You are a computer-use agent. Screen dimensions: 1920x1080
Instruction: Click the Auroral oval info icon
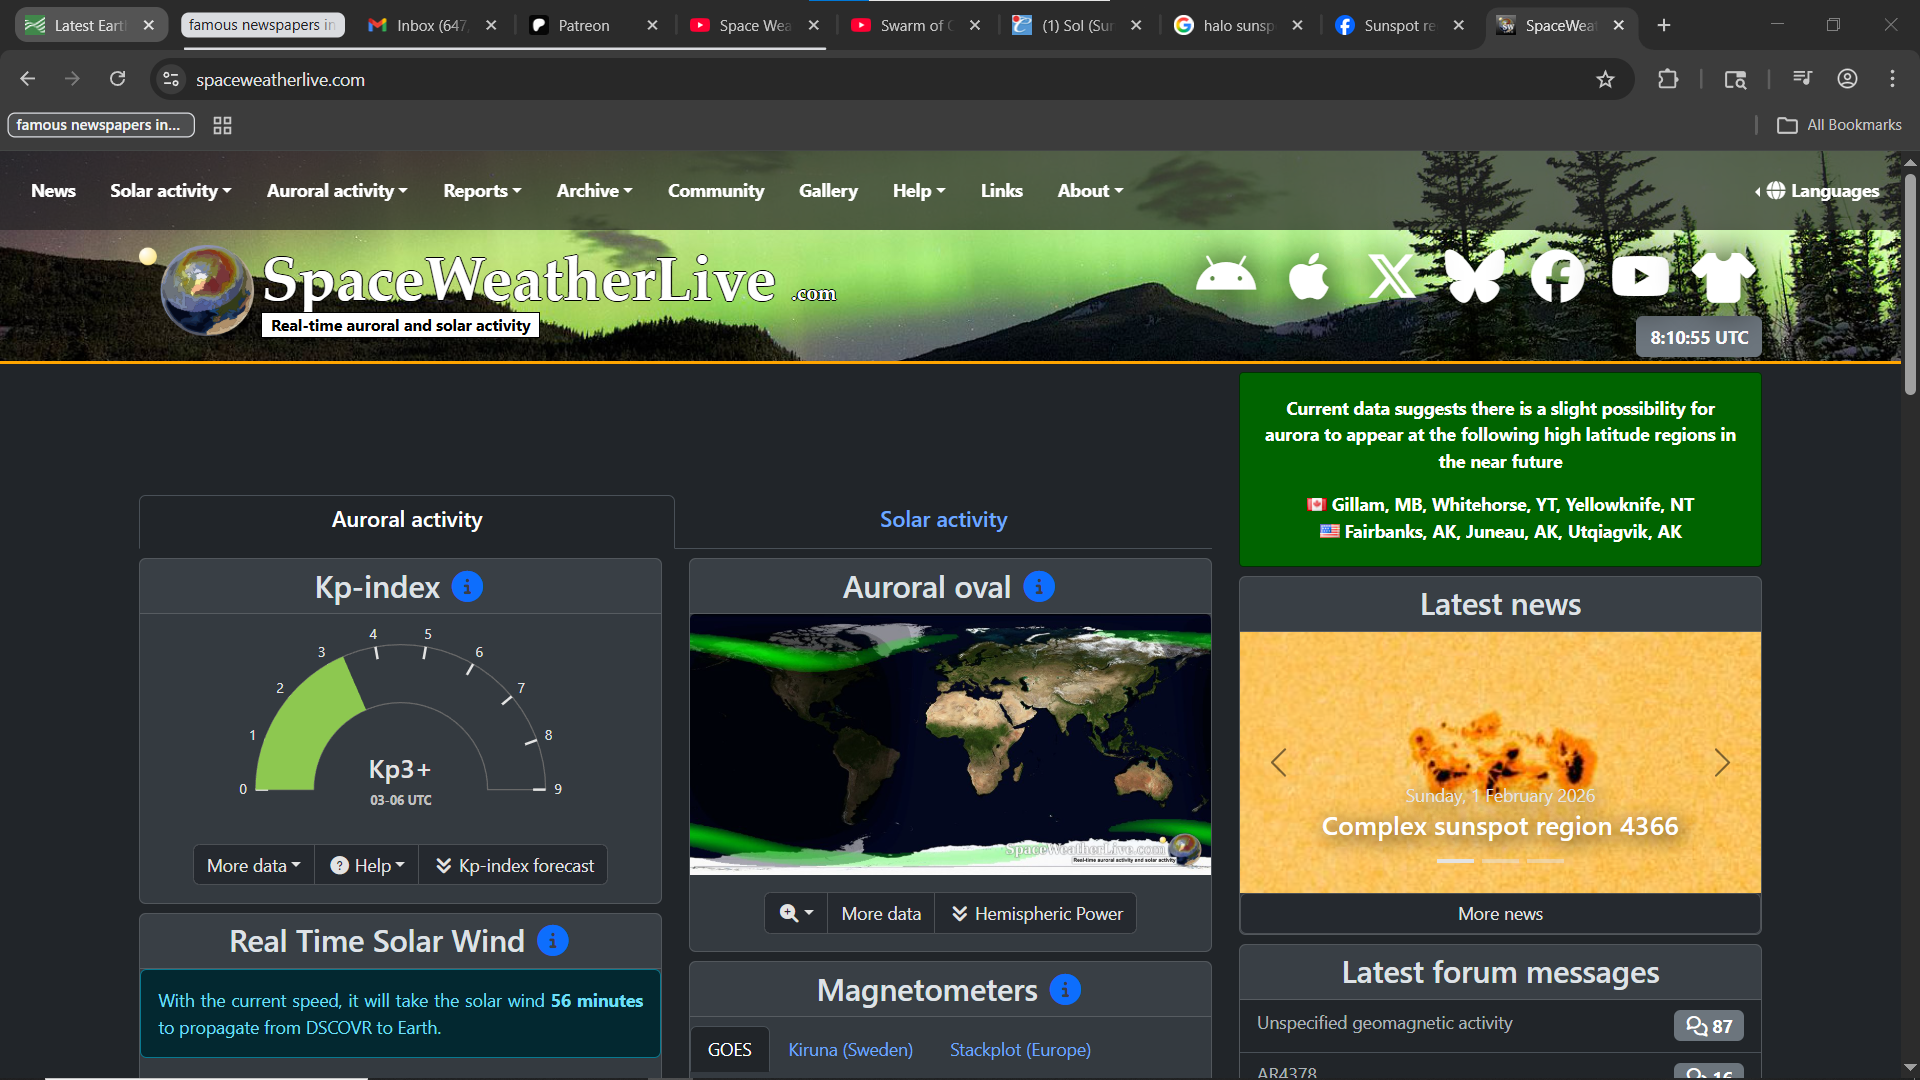1039,587
